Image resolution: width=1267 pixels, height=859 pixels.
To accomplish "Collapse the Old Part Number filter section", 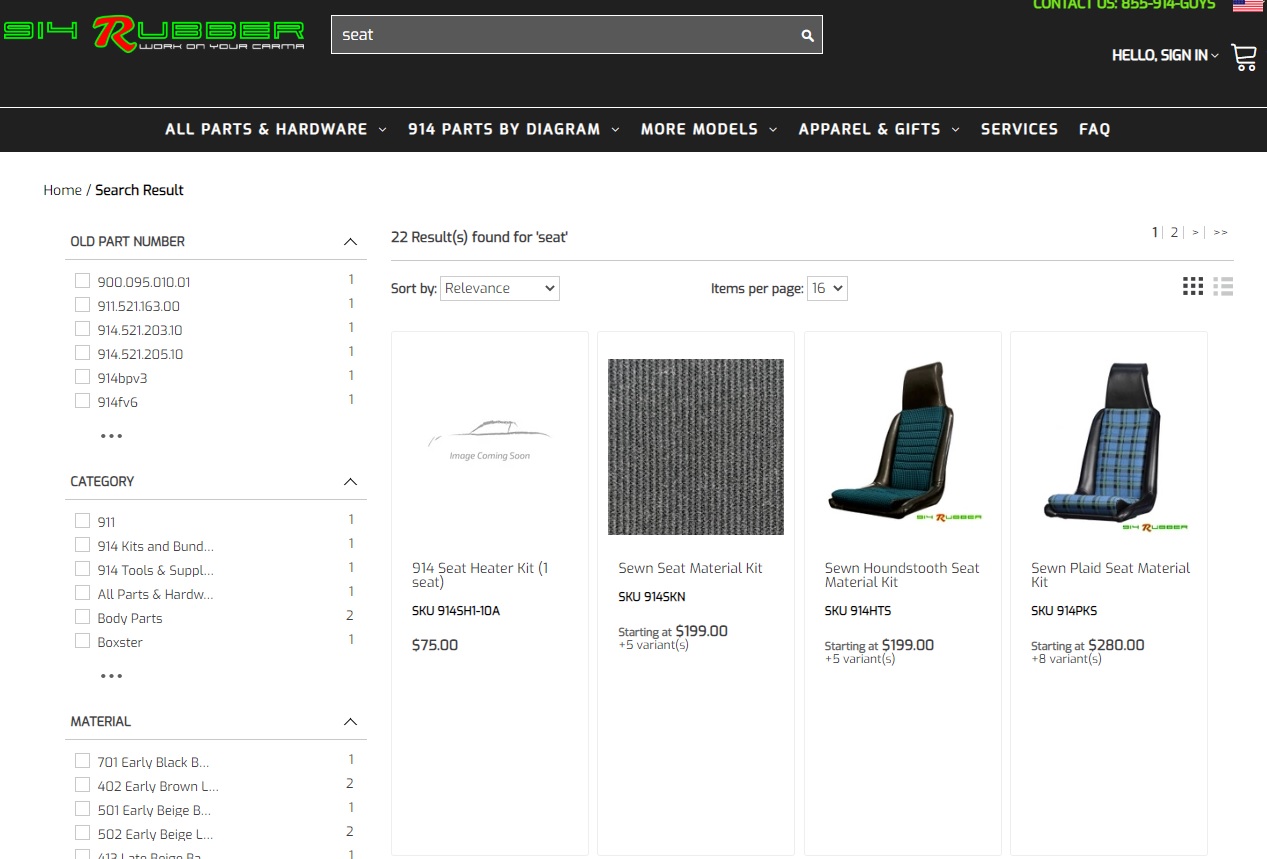I will 350,241.
